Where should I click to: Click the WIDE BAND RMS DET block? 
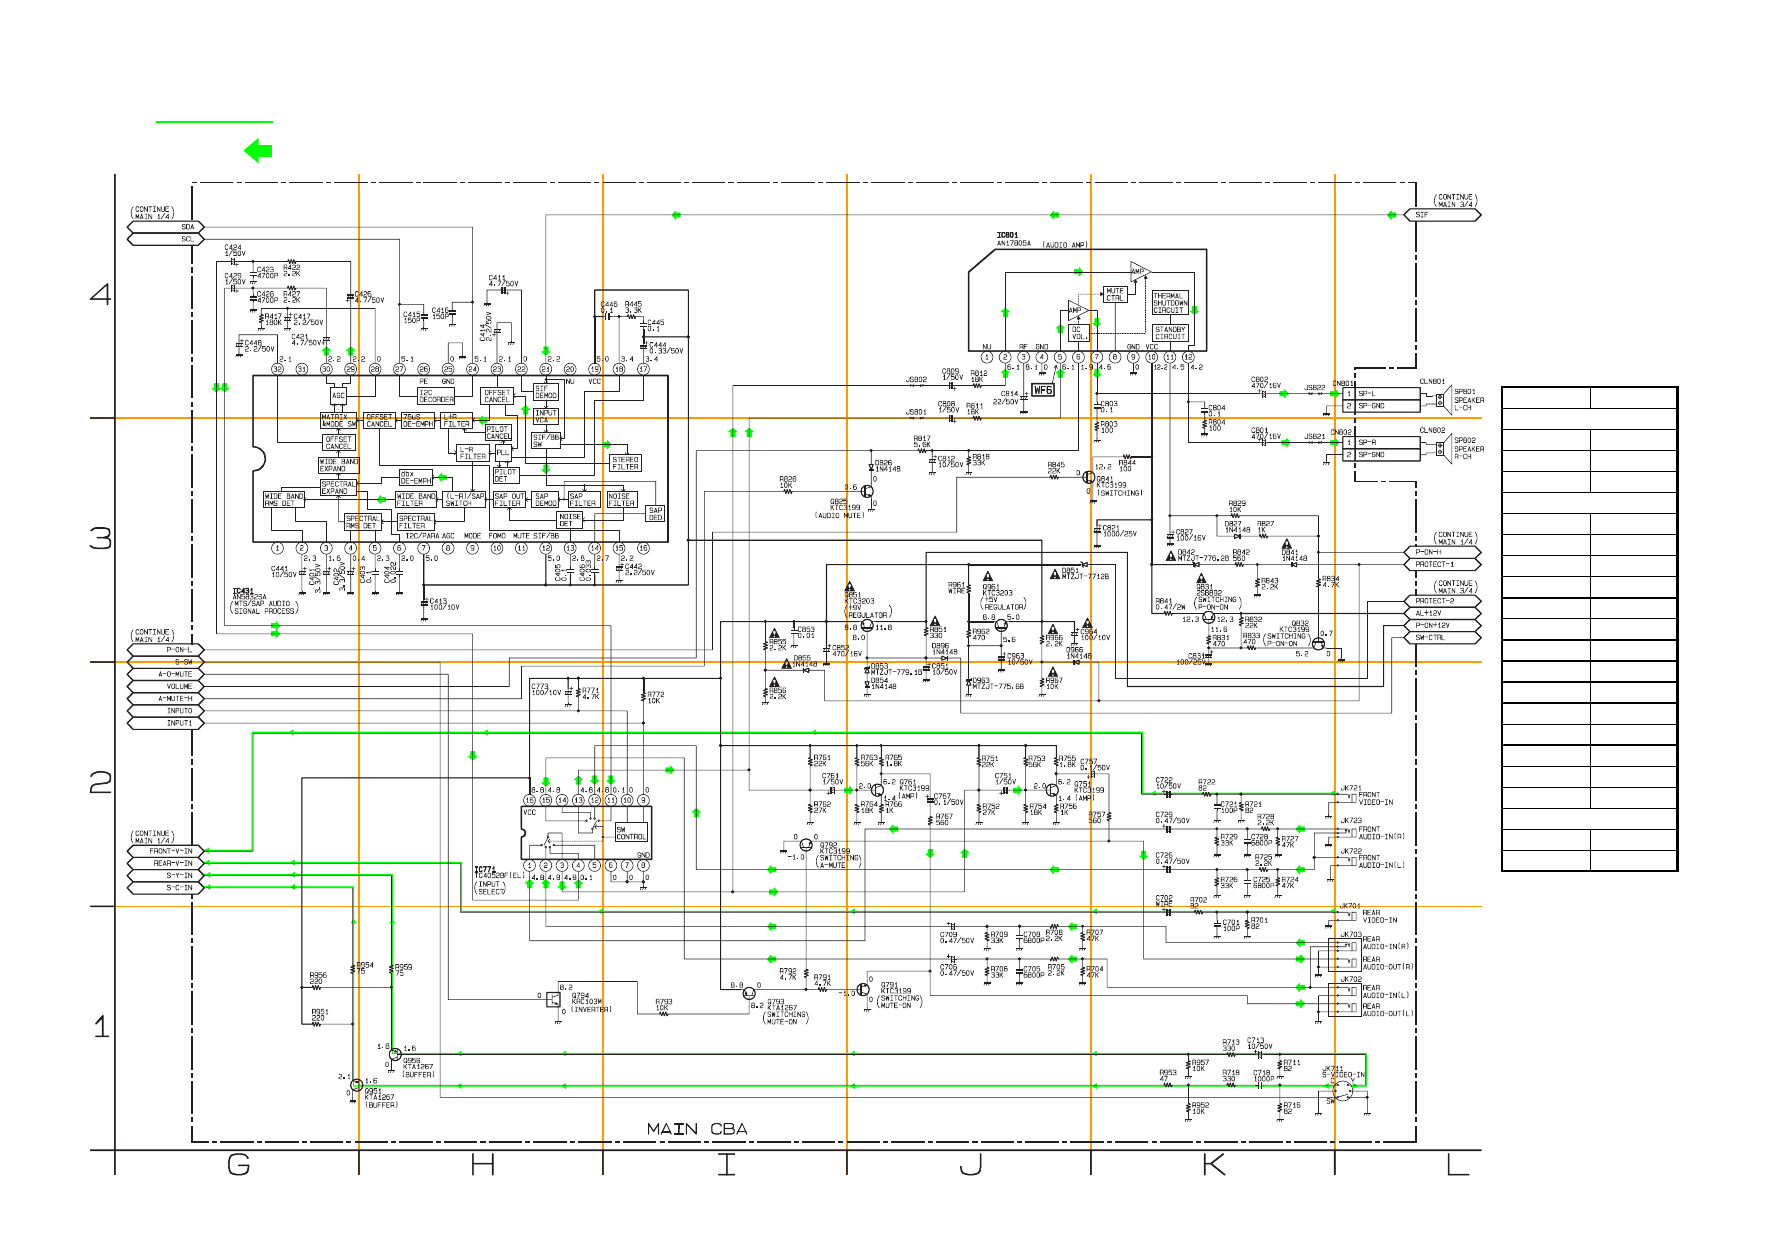pyautogui.click(x=284, y=499)
